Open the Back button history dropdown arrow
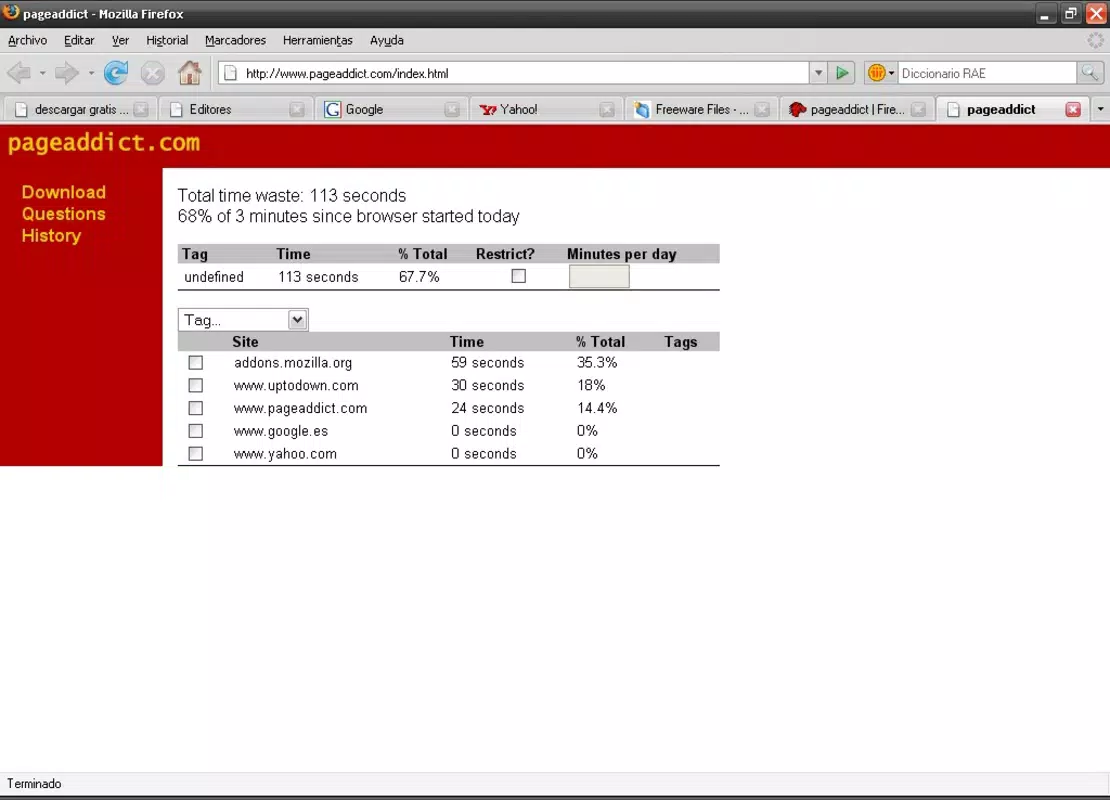 click(x=42, y=73)
